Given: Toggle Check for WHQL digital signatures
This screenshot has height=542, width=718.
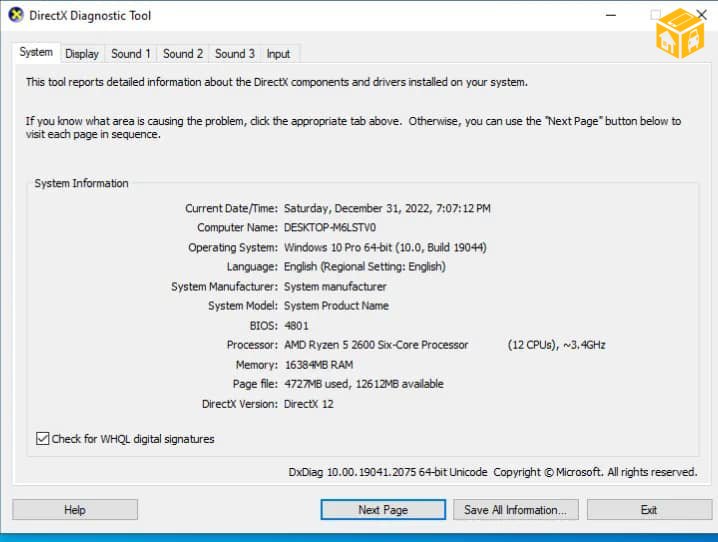Looking at the screenshot, I should pos(42,439).
